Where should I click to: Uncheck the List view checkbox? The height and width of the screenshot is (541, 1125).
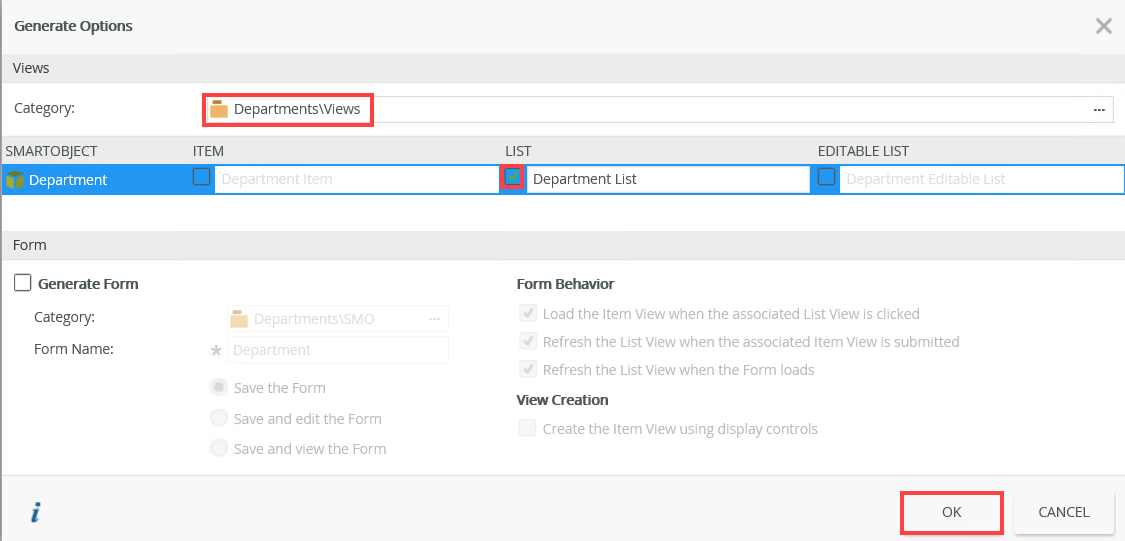point(512,177)
